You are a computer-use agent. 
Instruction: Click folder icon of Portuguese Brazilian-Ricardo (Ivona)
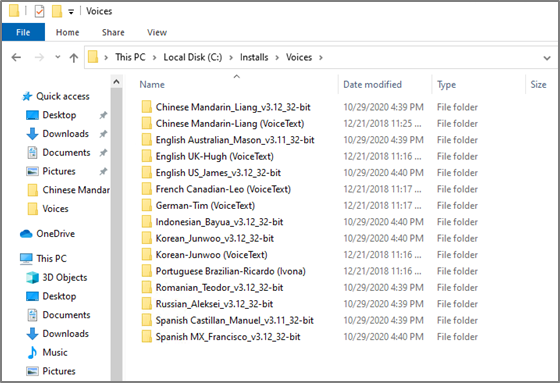point(146,271)
